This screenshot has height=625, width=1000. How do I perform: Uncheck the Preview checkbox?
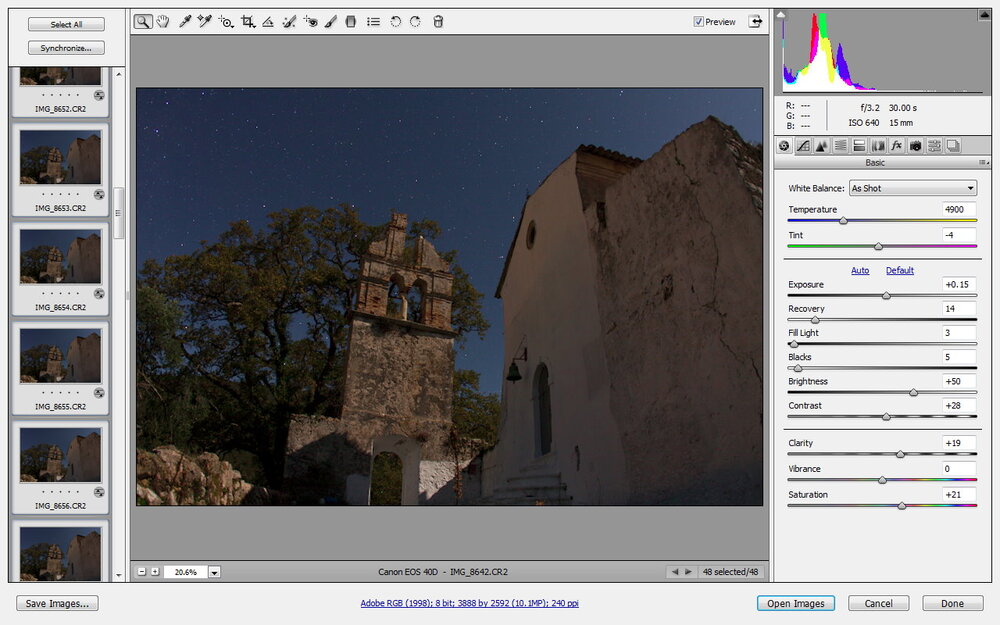pyautogui.click(x=699, y=22)
